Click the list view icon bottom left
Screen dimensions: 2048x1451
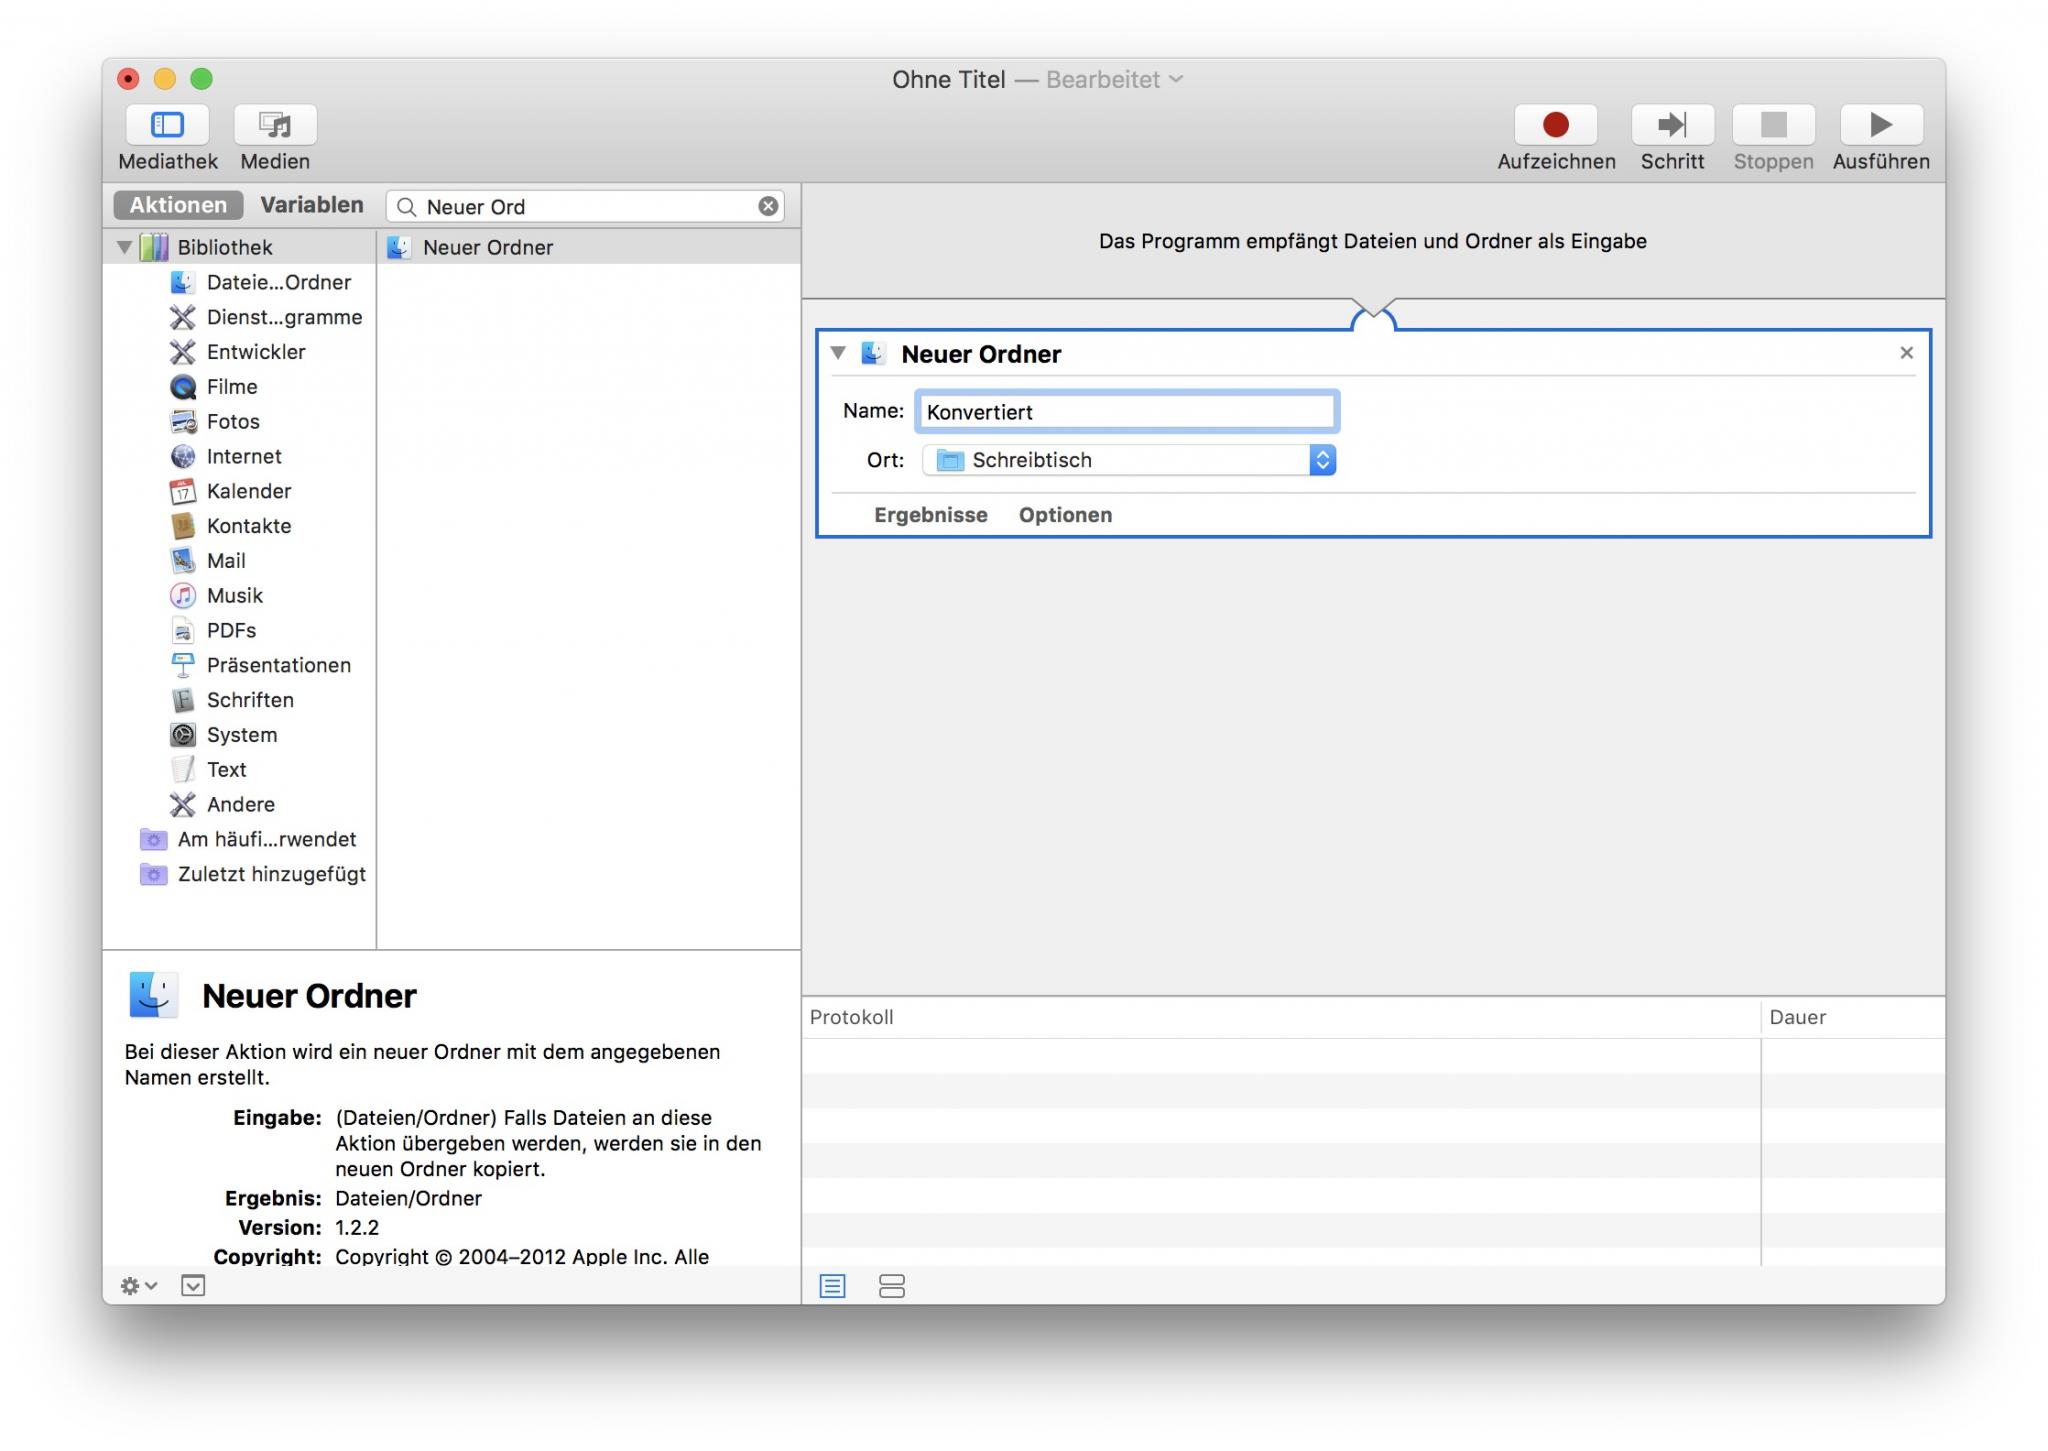[x=832, y=1286]
